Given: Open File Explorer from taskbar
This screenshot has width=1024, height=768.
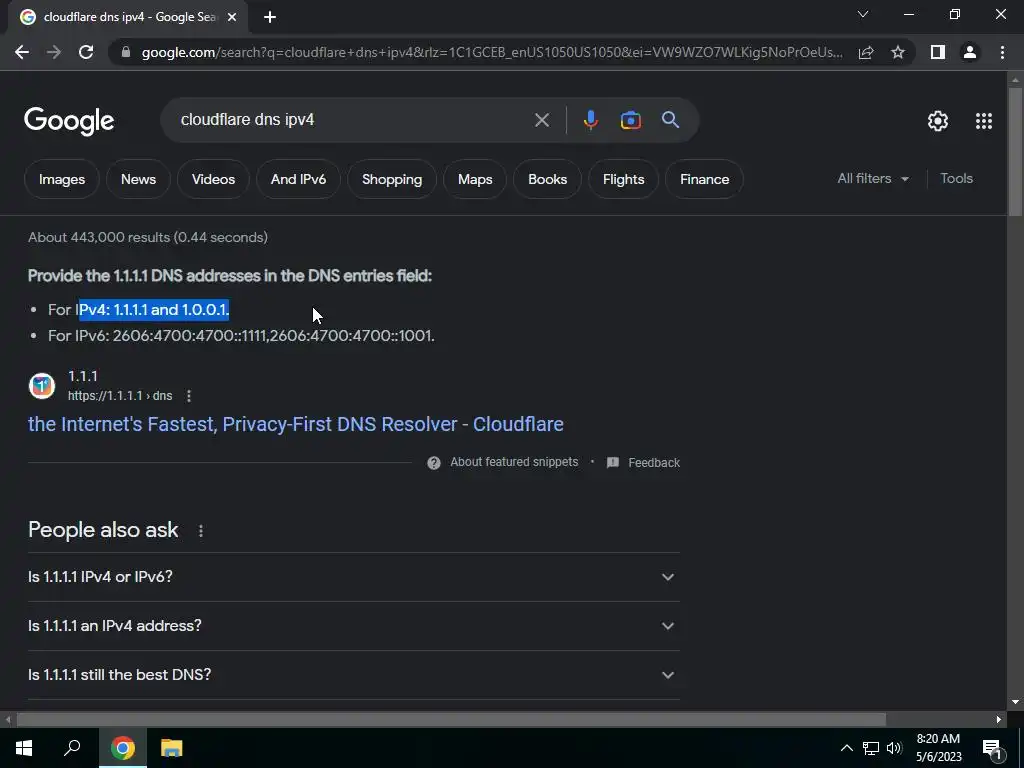Looking at the screenshot, I should click(x=172, y=748).
